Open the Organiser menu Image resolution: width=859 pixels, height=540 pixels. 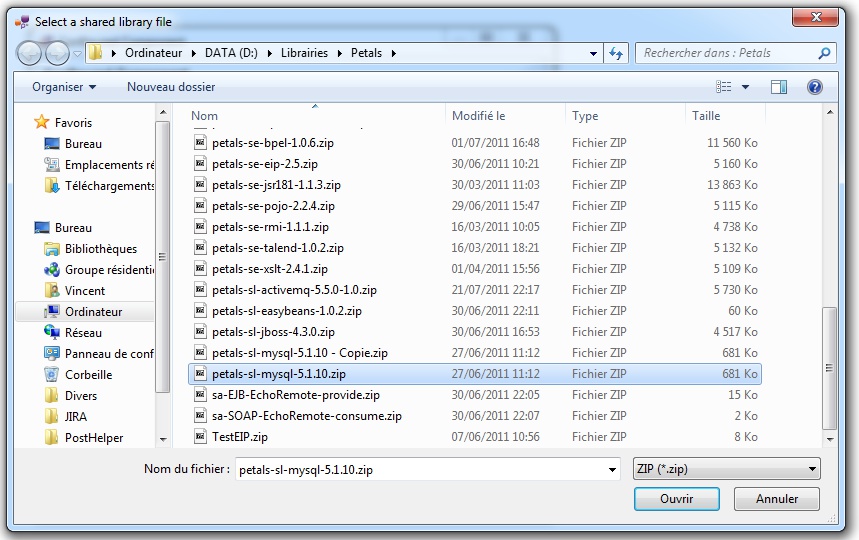[64, 87]
